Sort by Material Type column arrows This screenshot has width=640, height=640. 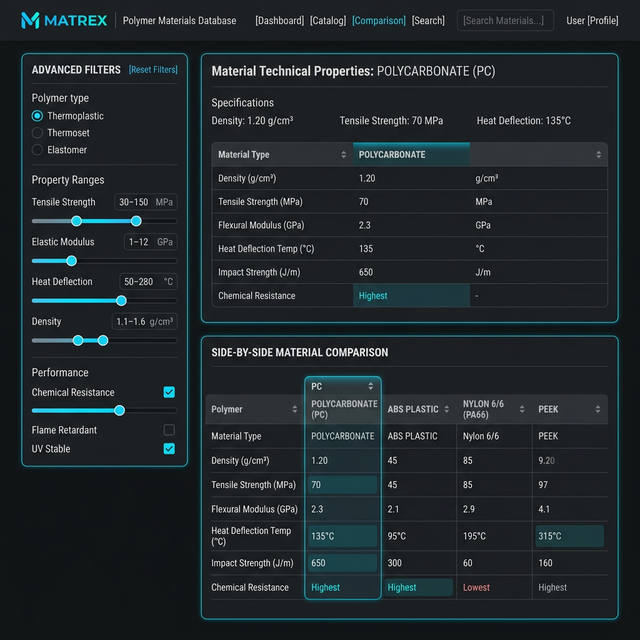[343, 155]
